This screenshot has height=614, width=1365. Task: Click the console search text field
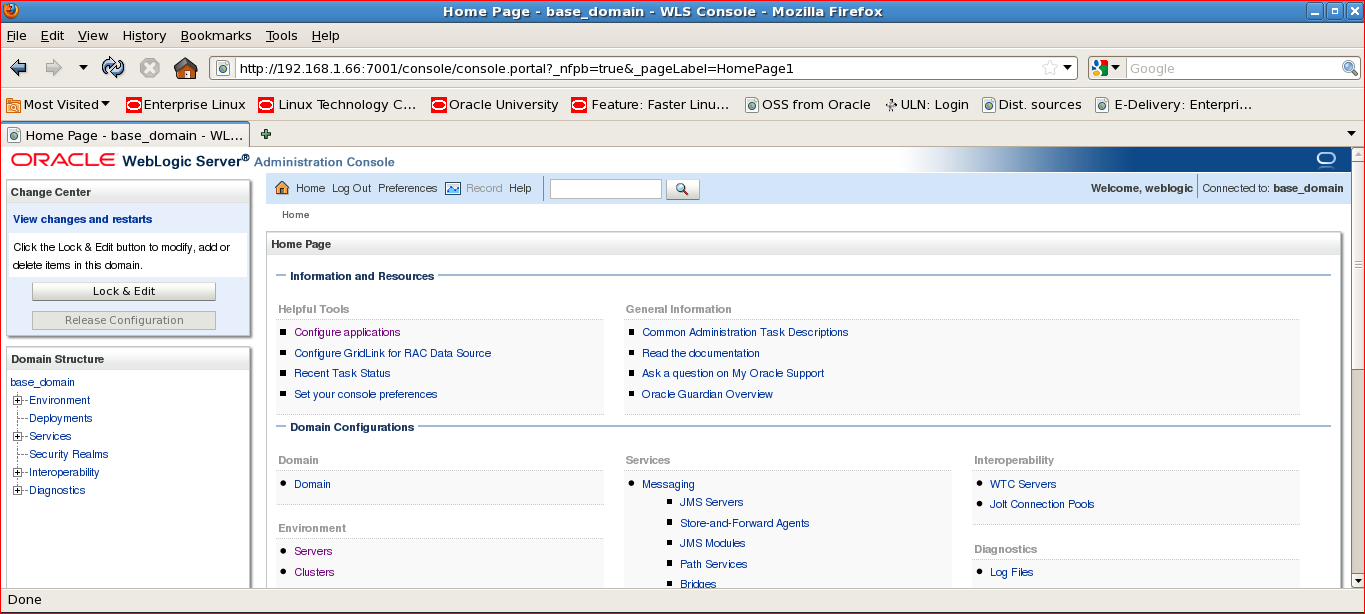click(x=606, y=189)
